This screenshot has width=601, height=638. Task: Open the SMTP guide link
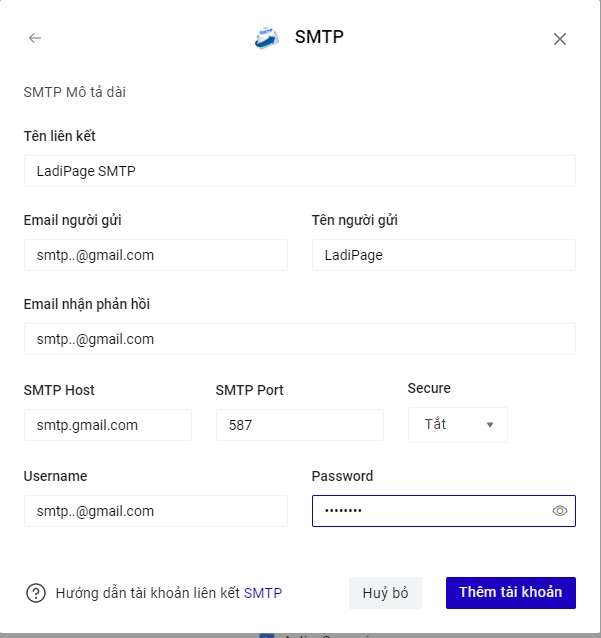(x=263, y=593)
